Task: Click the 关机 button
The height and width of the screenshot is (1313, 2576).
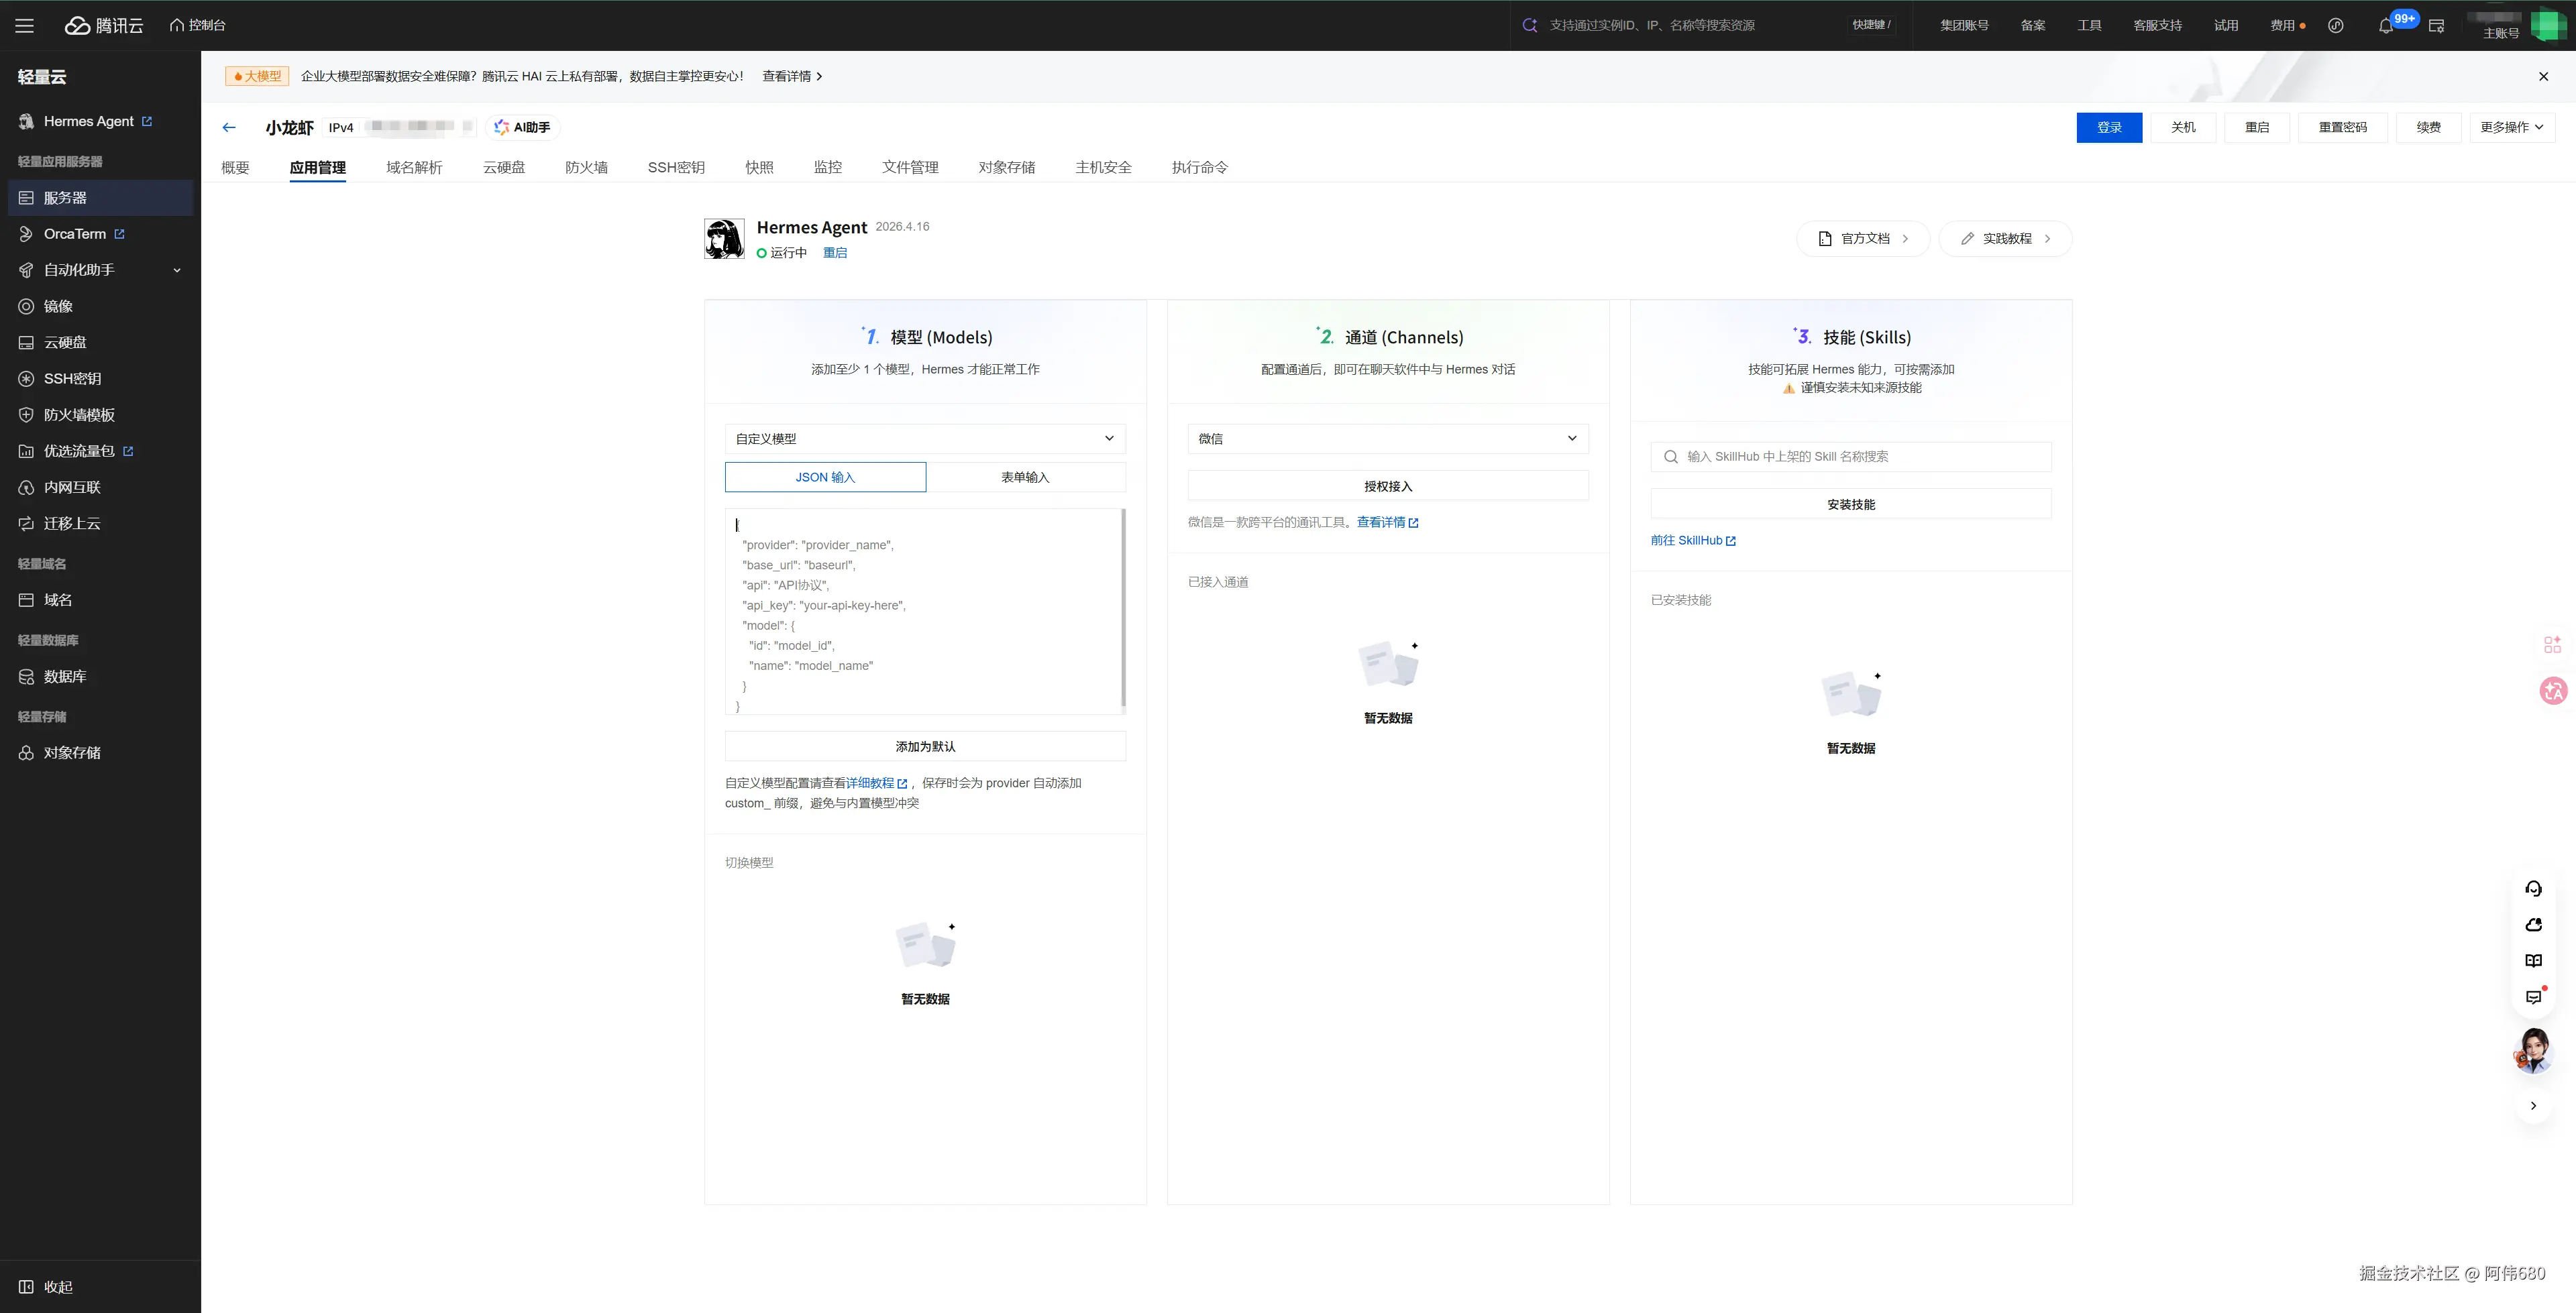Action: click(x=2183, y=127)
